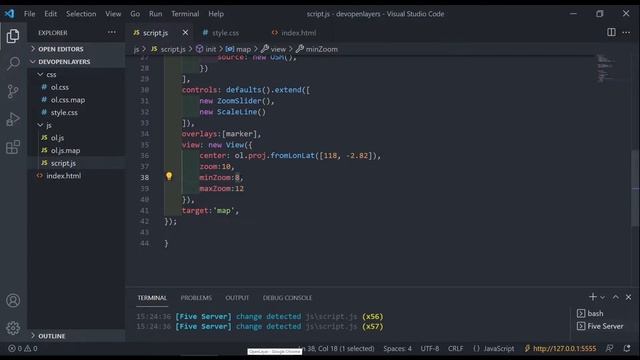The width and height of the screenshot is (640, 360).
Task: Select the Five Server terminal instance
Action: 600,326
